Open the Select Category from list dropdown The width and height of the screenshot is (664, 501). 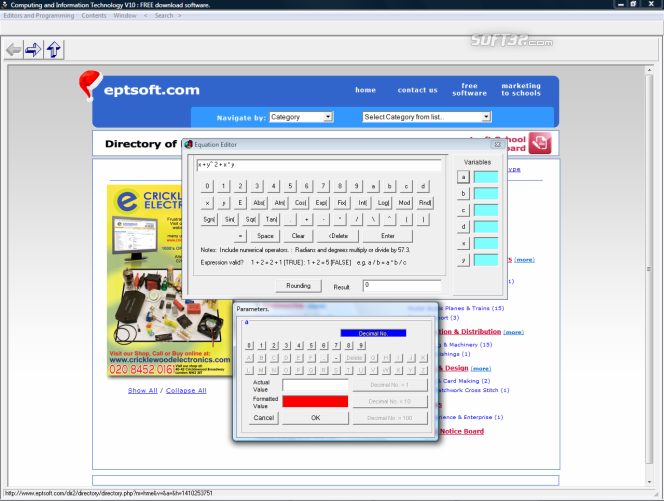point(427,117)
